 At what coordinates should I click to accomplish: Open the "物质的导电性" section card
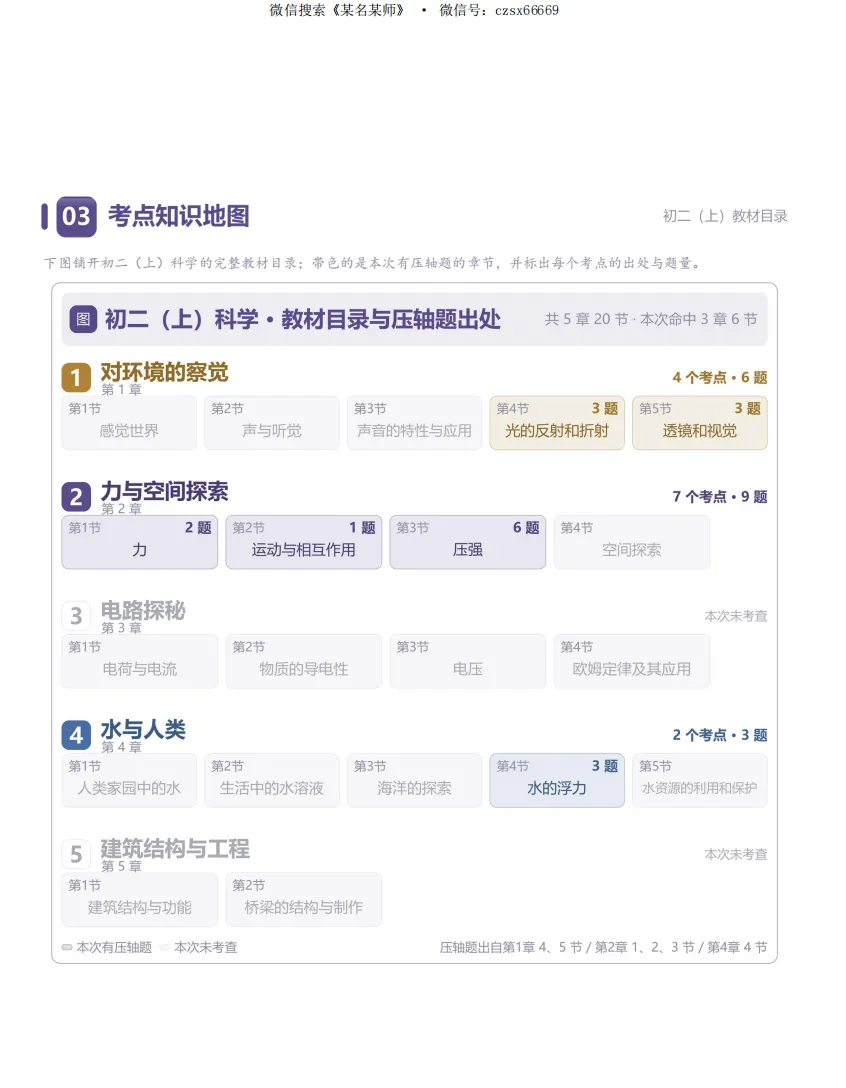coord(304,661)
